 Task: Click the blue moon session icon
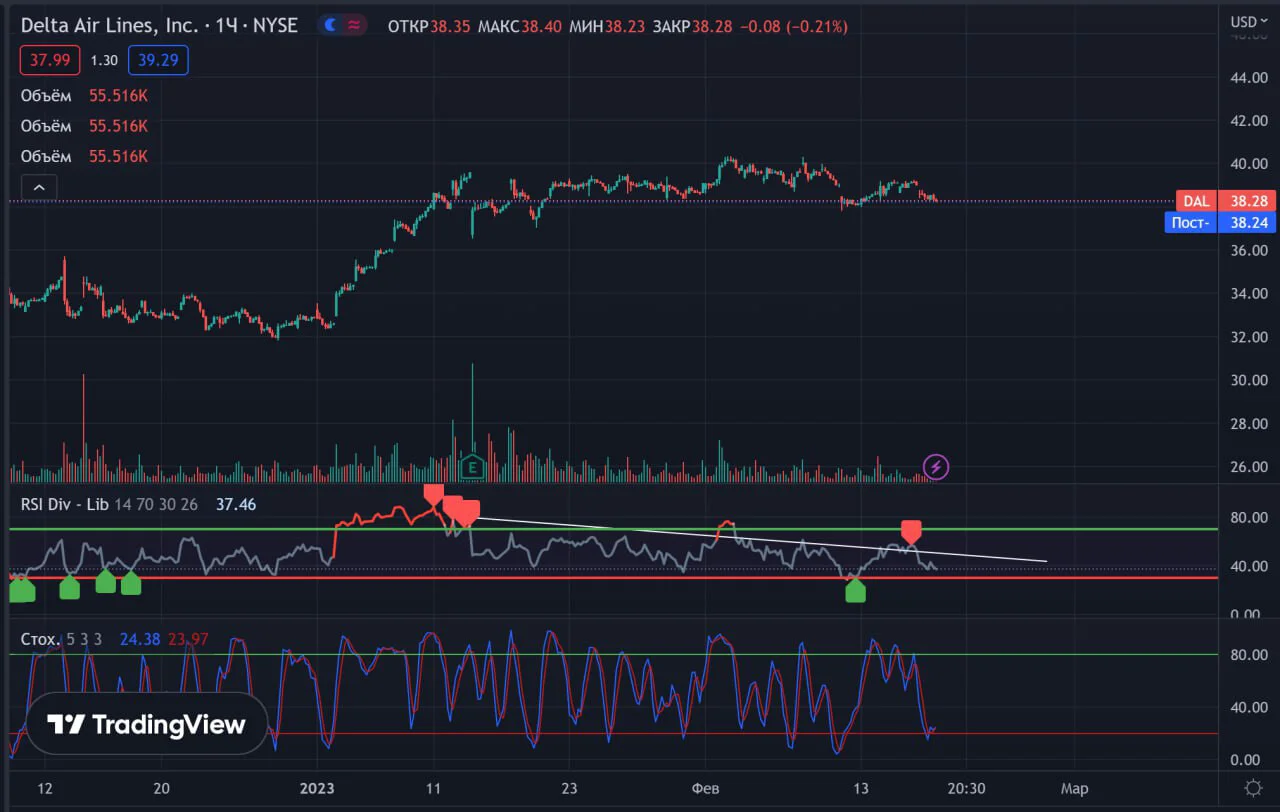[331, 26]
